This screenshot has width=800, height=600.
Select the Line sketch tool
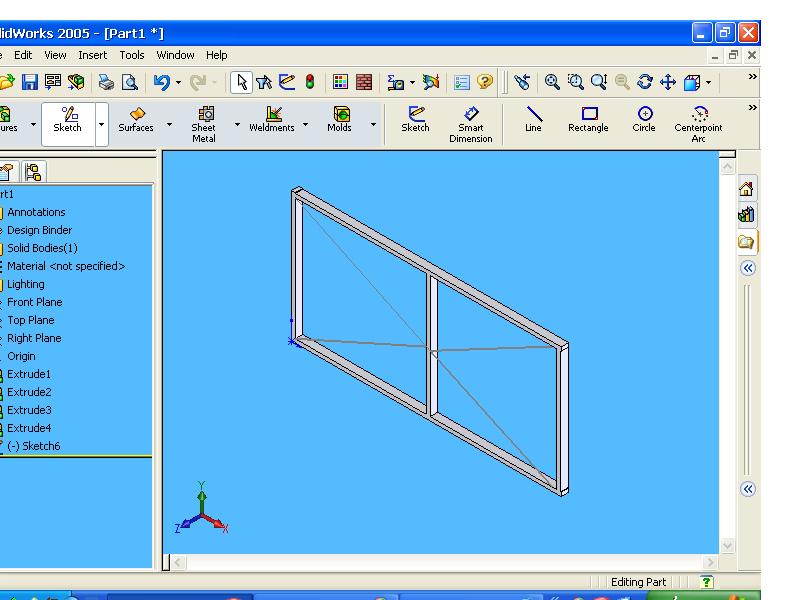[534, 120]
